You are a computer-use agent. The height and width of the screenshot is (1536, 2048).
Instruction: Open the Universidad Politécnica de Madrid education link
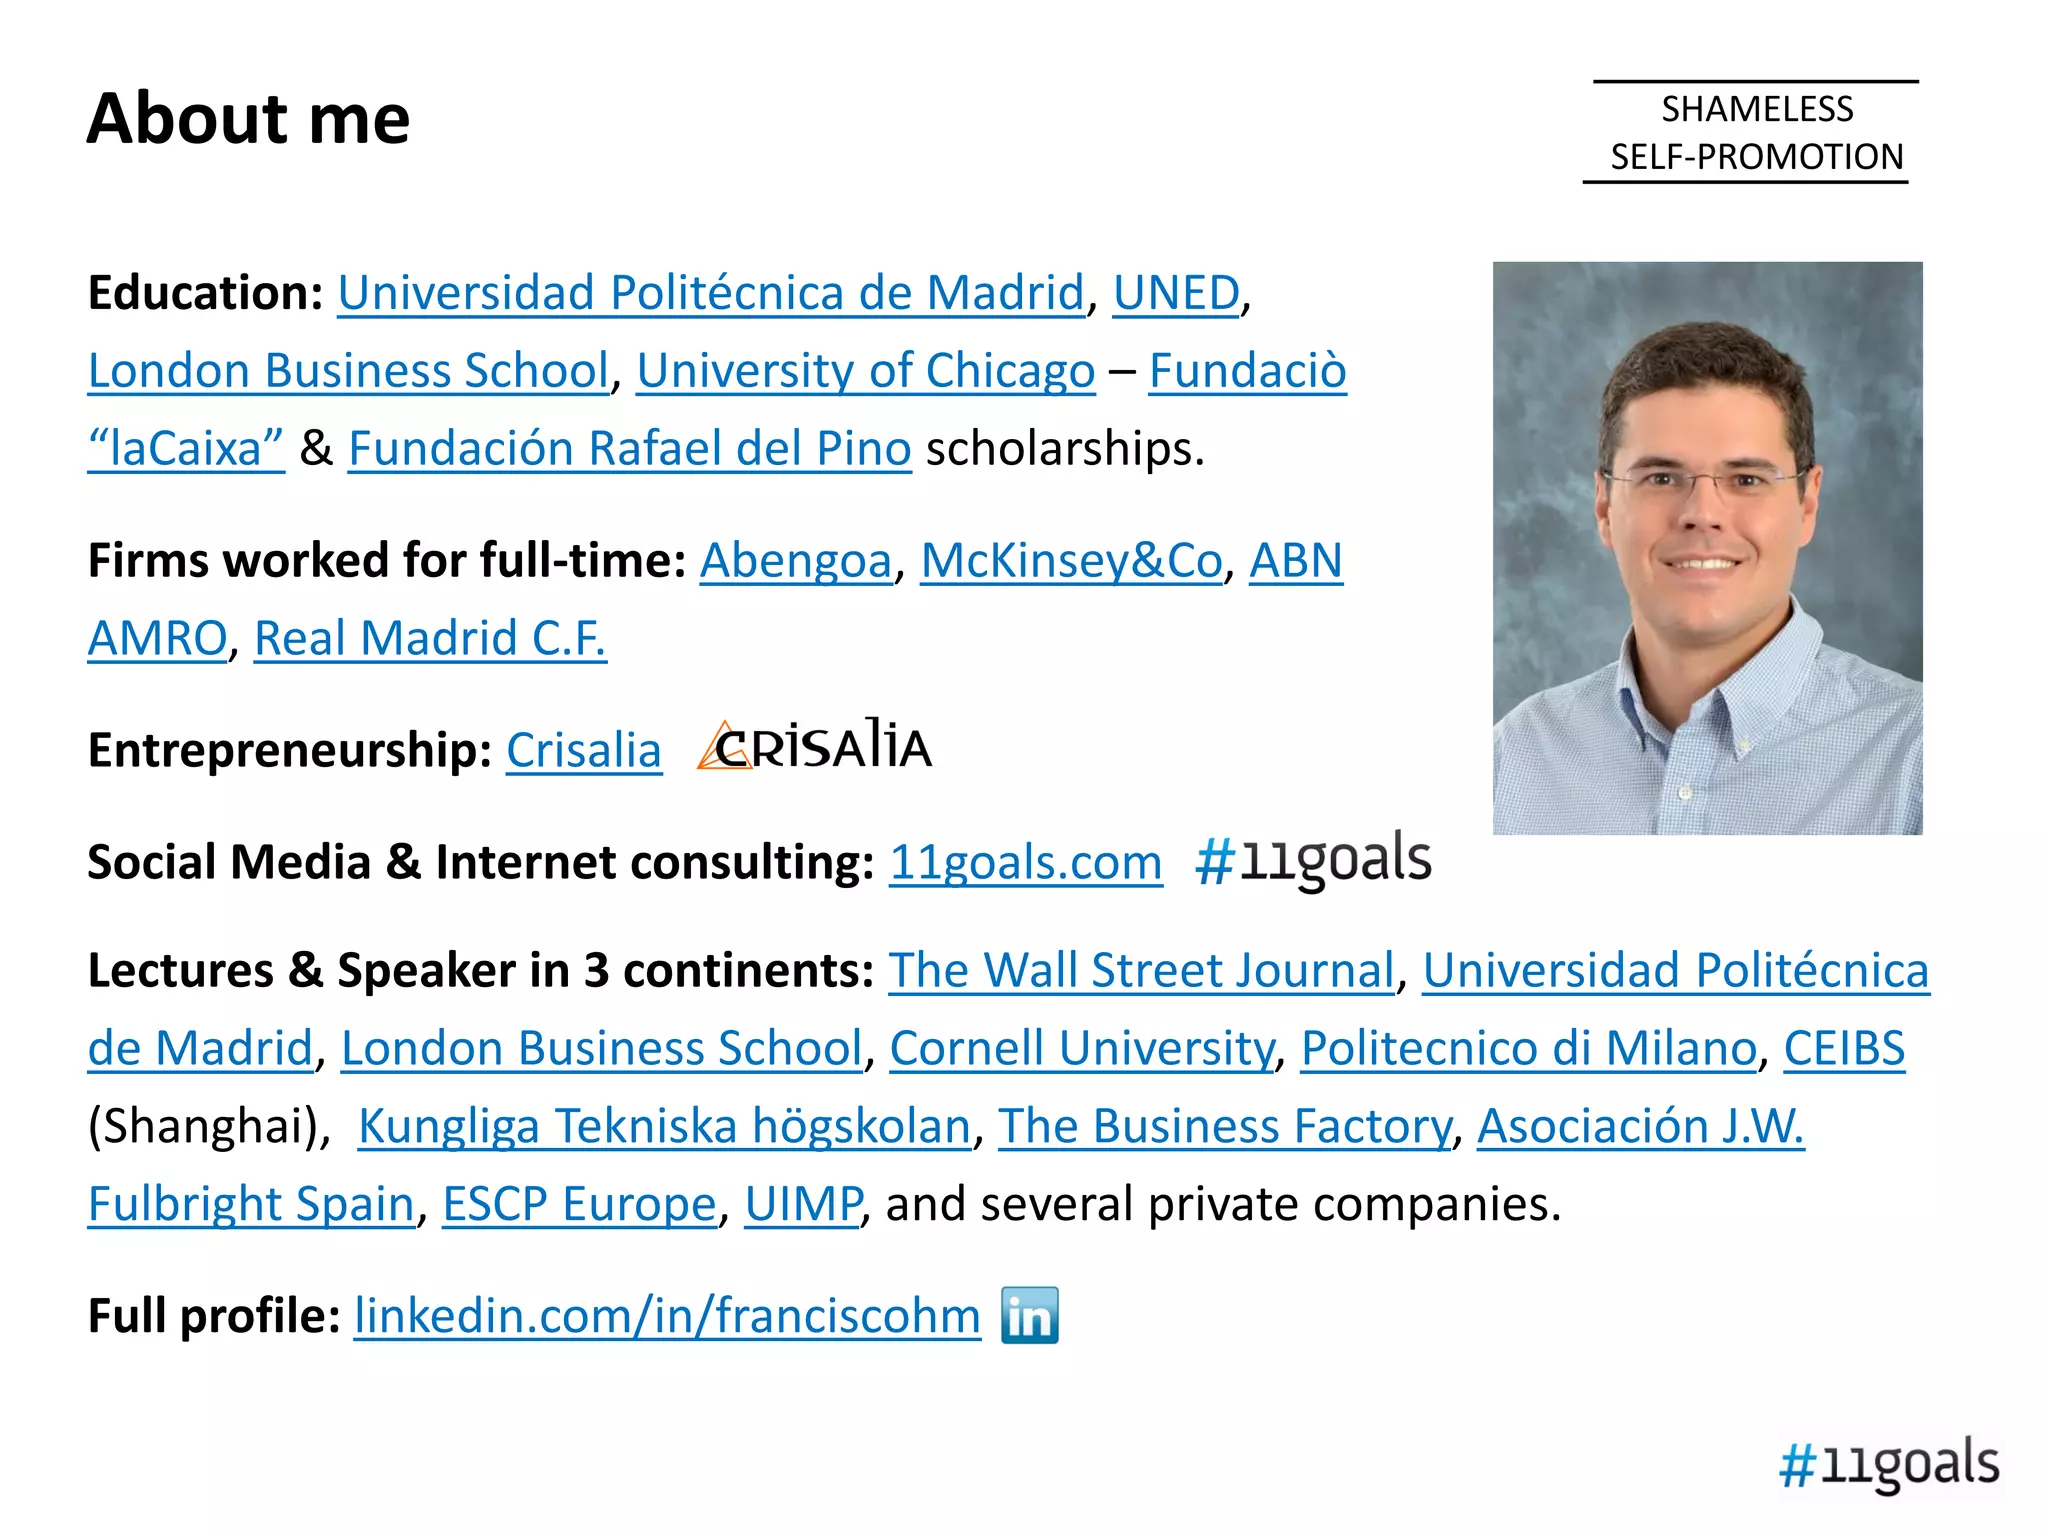[x=711, y=293]
